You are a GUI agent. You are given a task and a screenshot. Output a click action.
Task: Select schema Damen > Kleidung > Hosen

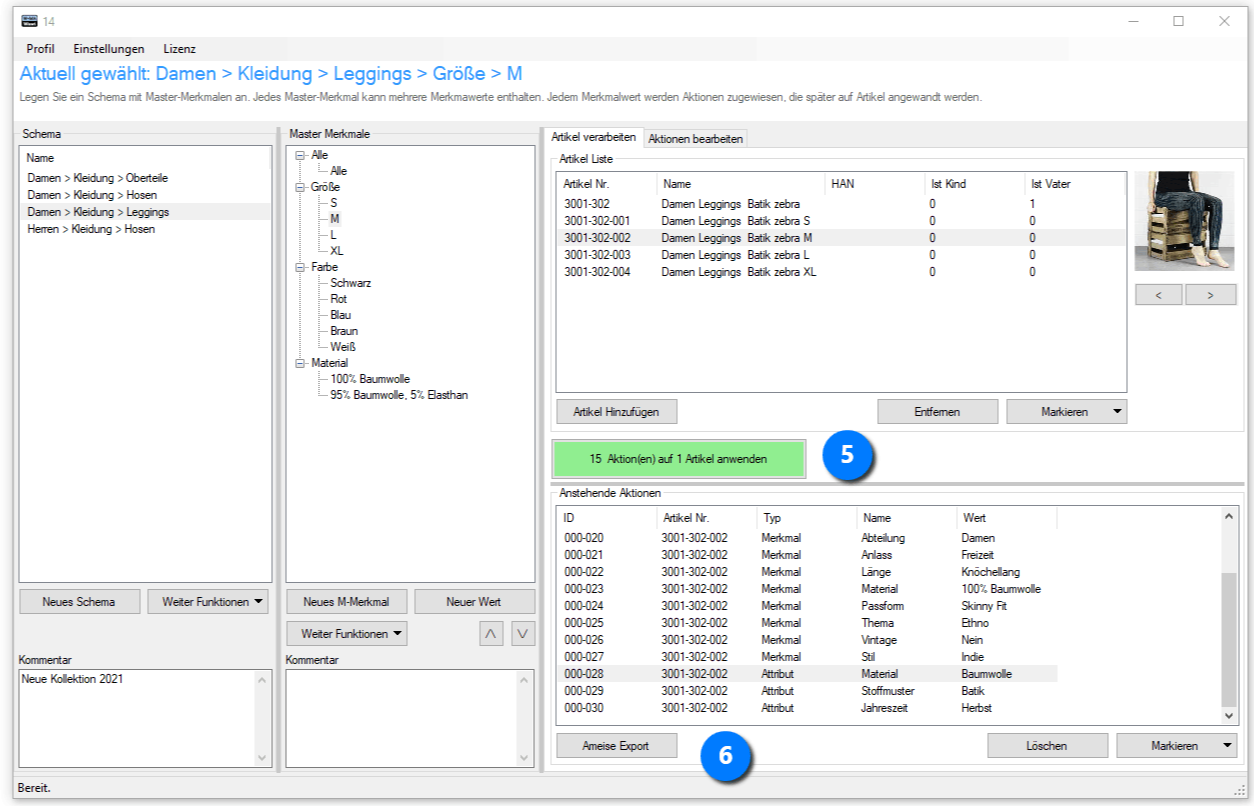(92, 195)
